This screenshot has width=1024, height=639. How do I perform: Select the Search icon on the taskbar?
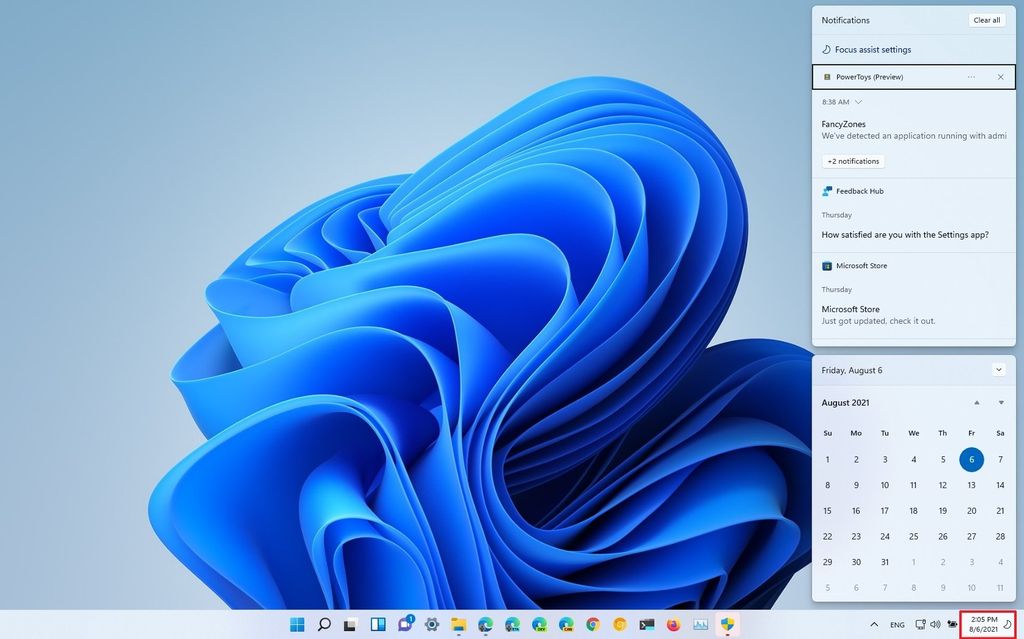[324, 624]
